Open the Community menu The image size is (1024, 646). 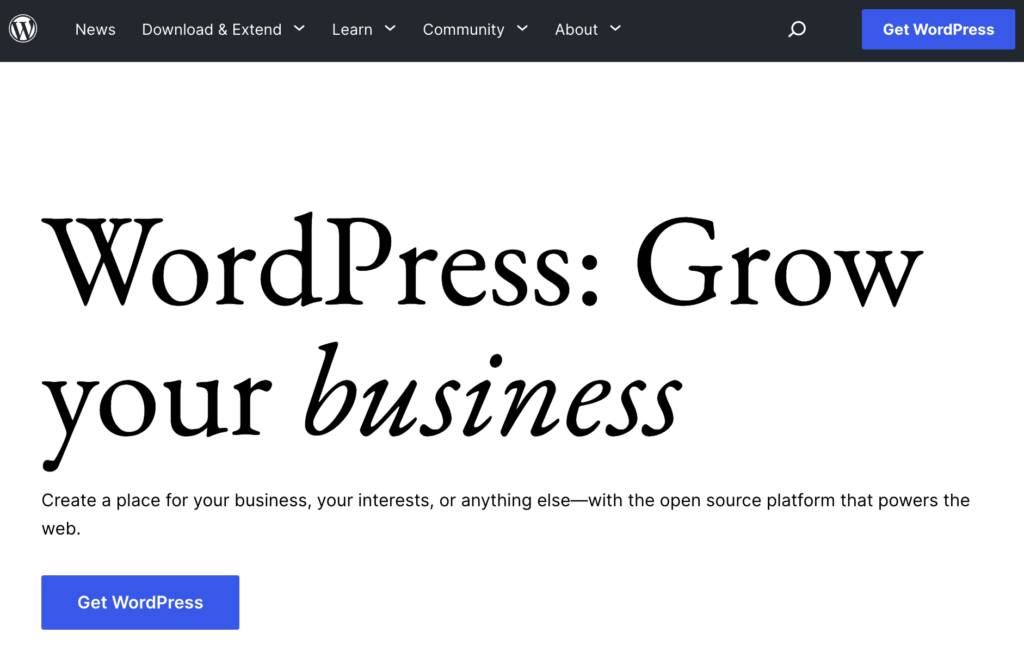tap(463, 29)
